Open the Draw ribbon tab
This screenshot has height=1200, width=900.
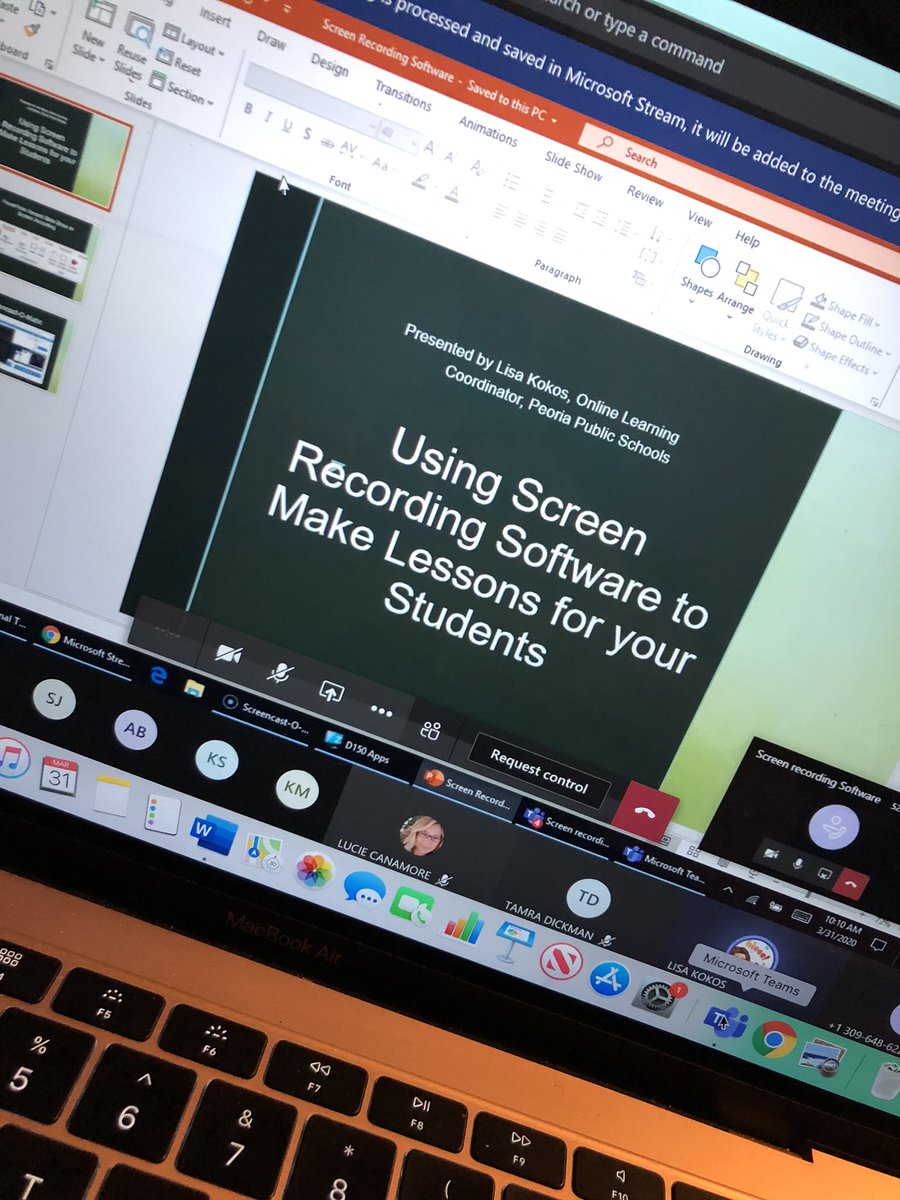click(270, 40)
